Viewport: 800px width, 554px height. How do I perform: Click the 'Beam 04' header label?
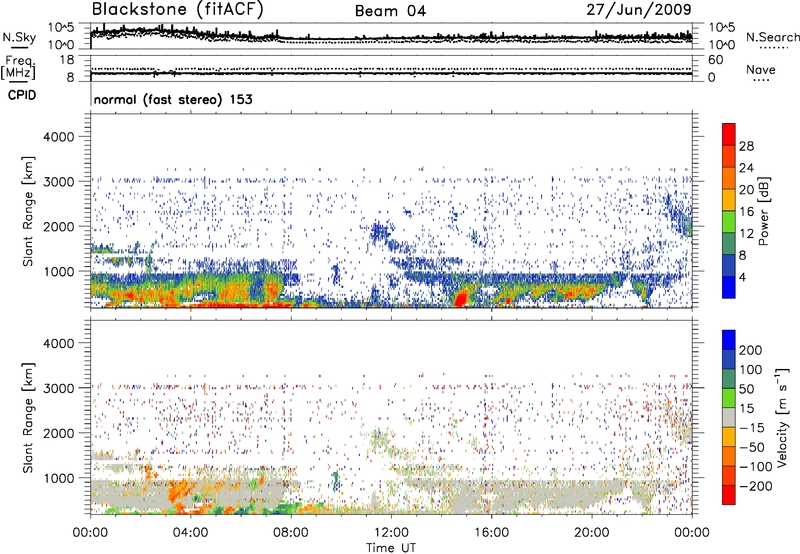tap(390, 11)
